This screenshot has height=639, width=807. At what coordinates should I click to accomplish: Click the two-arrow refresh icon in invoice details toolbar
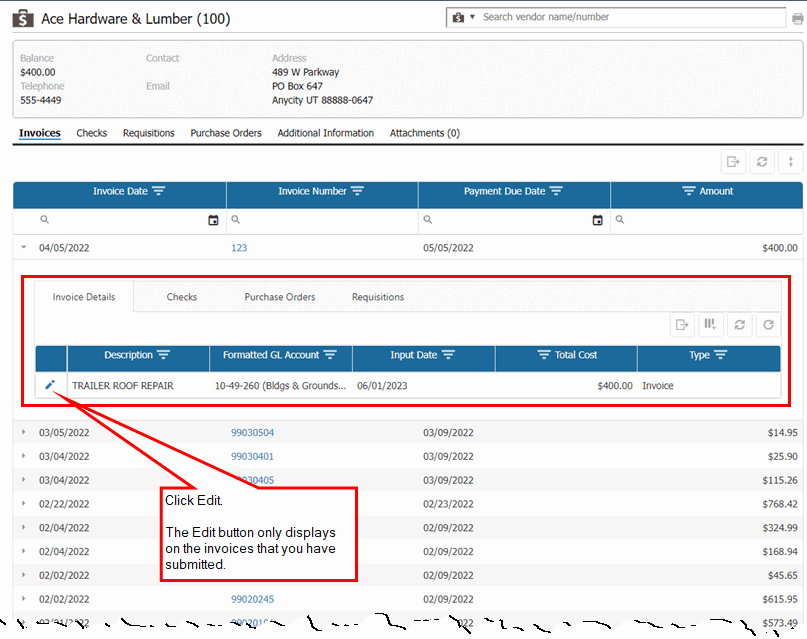[x=740, y=325]
